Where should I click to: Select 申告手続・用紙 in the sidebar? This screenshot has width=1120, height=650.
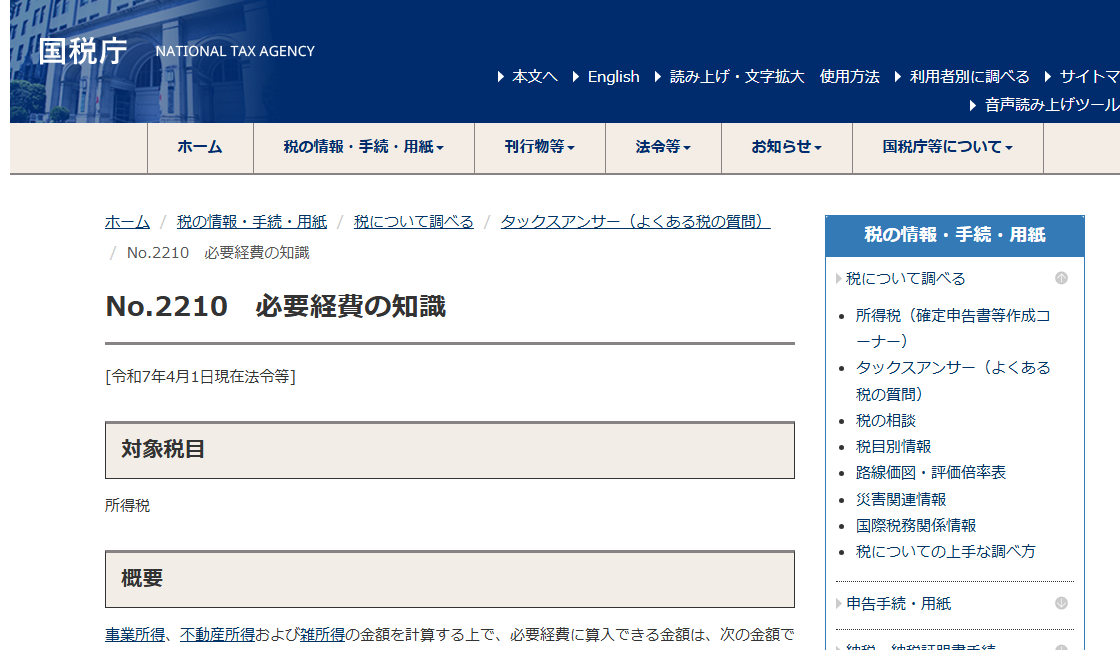tap(899, 604)
